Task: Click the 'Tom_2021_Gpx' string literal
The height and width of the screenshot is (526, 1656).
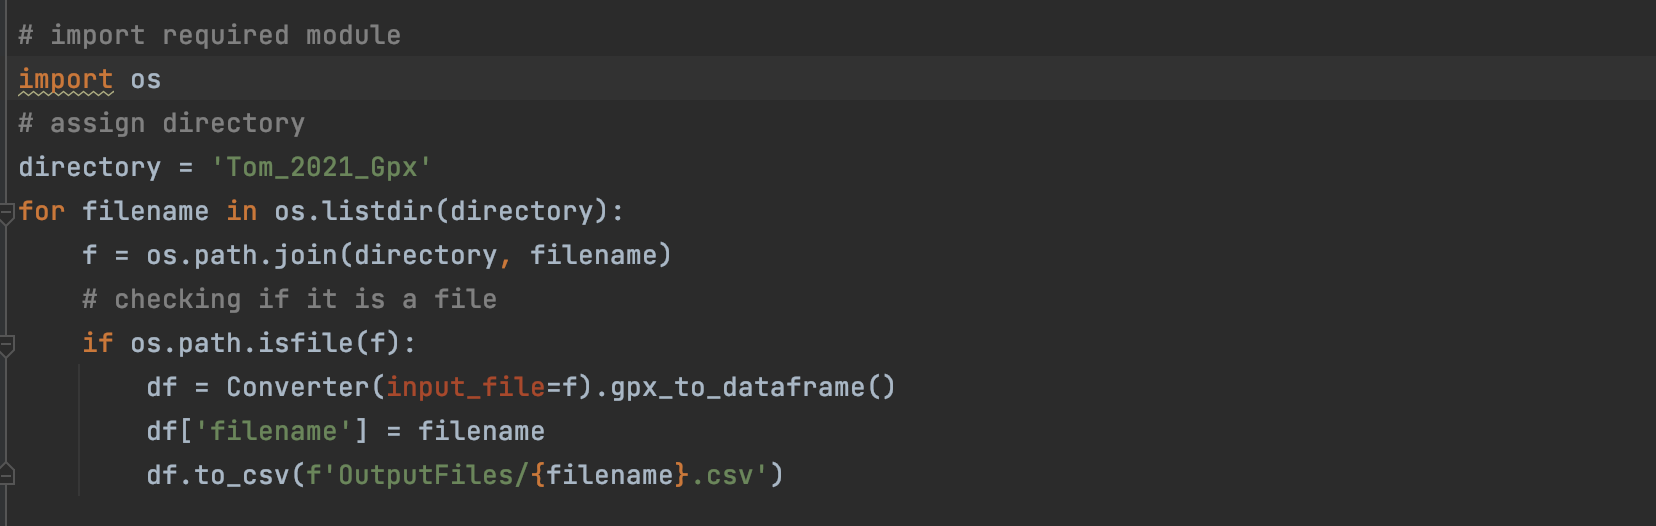Action: [321, 167]
